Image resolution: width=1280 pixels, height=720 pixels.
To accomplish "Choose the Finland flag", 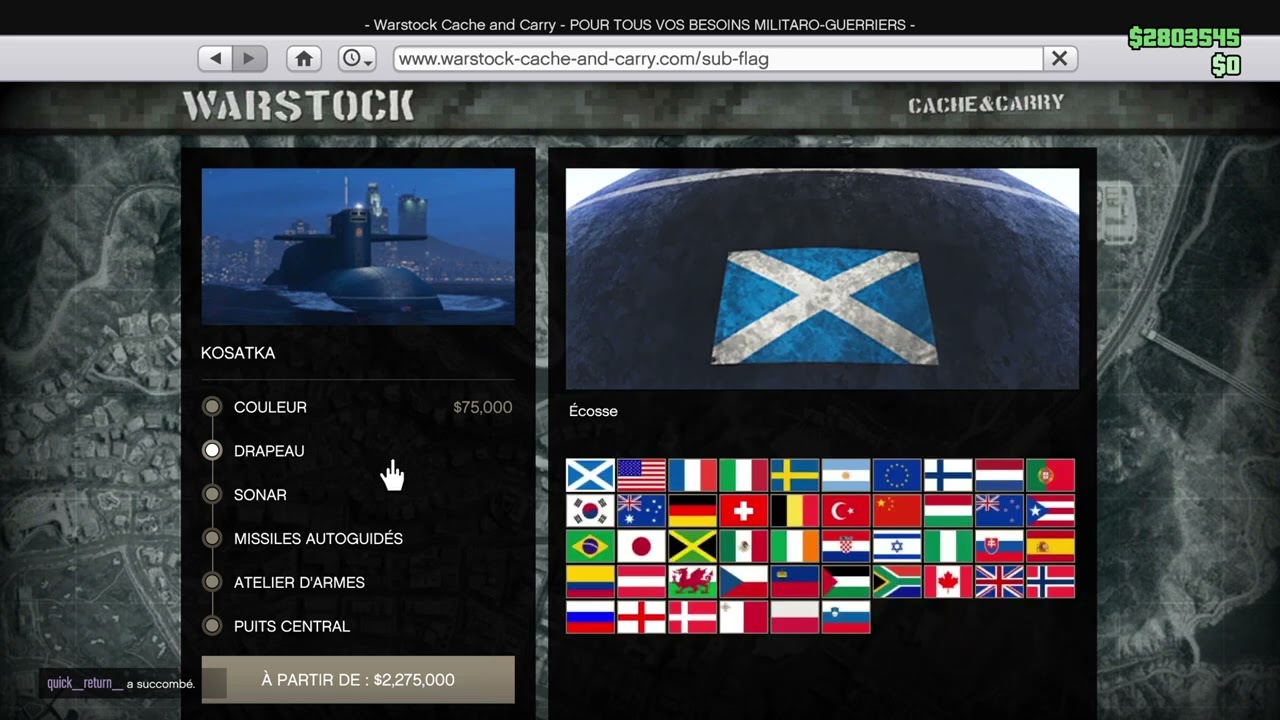I will [x=948, y=475].
